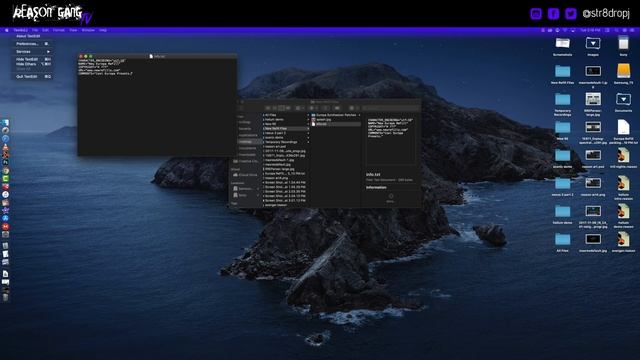Choose Hide TextEdit menu entry

(32, 59)
